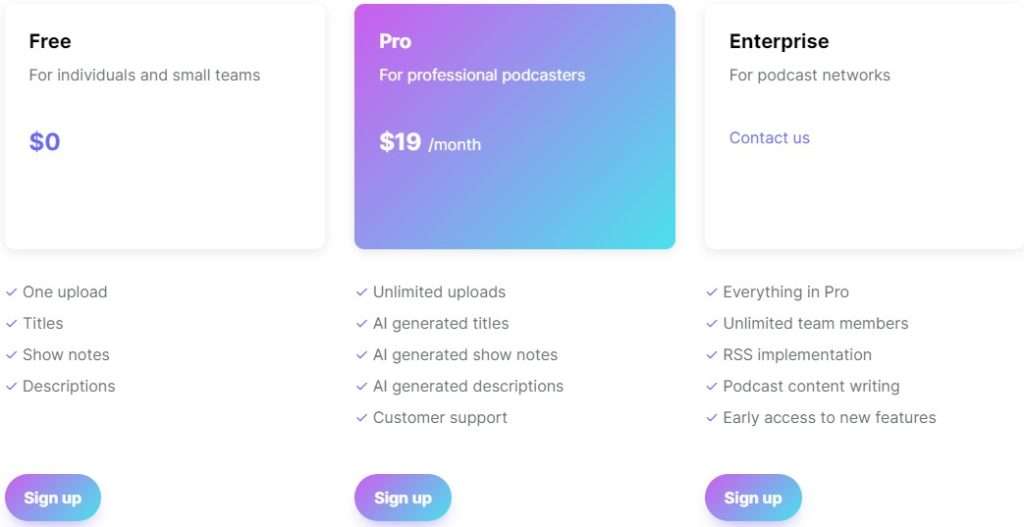Click the AI generated descriptions feature
This screenshot has width=1024, height=527.
(468, 386)
